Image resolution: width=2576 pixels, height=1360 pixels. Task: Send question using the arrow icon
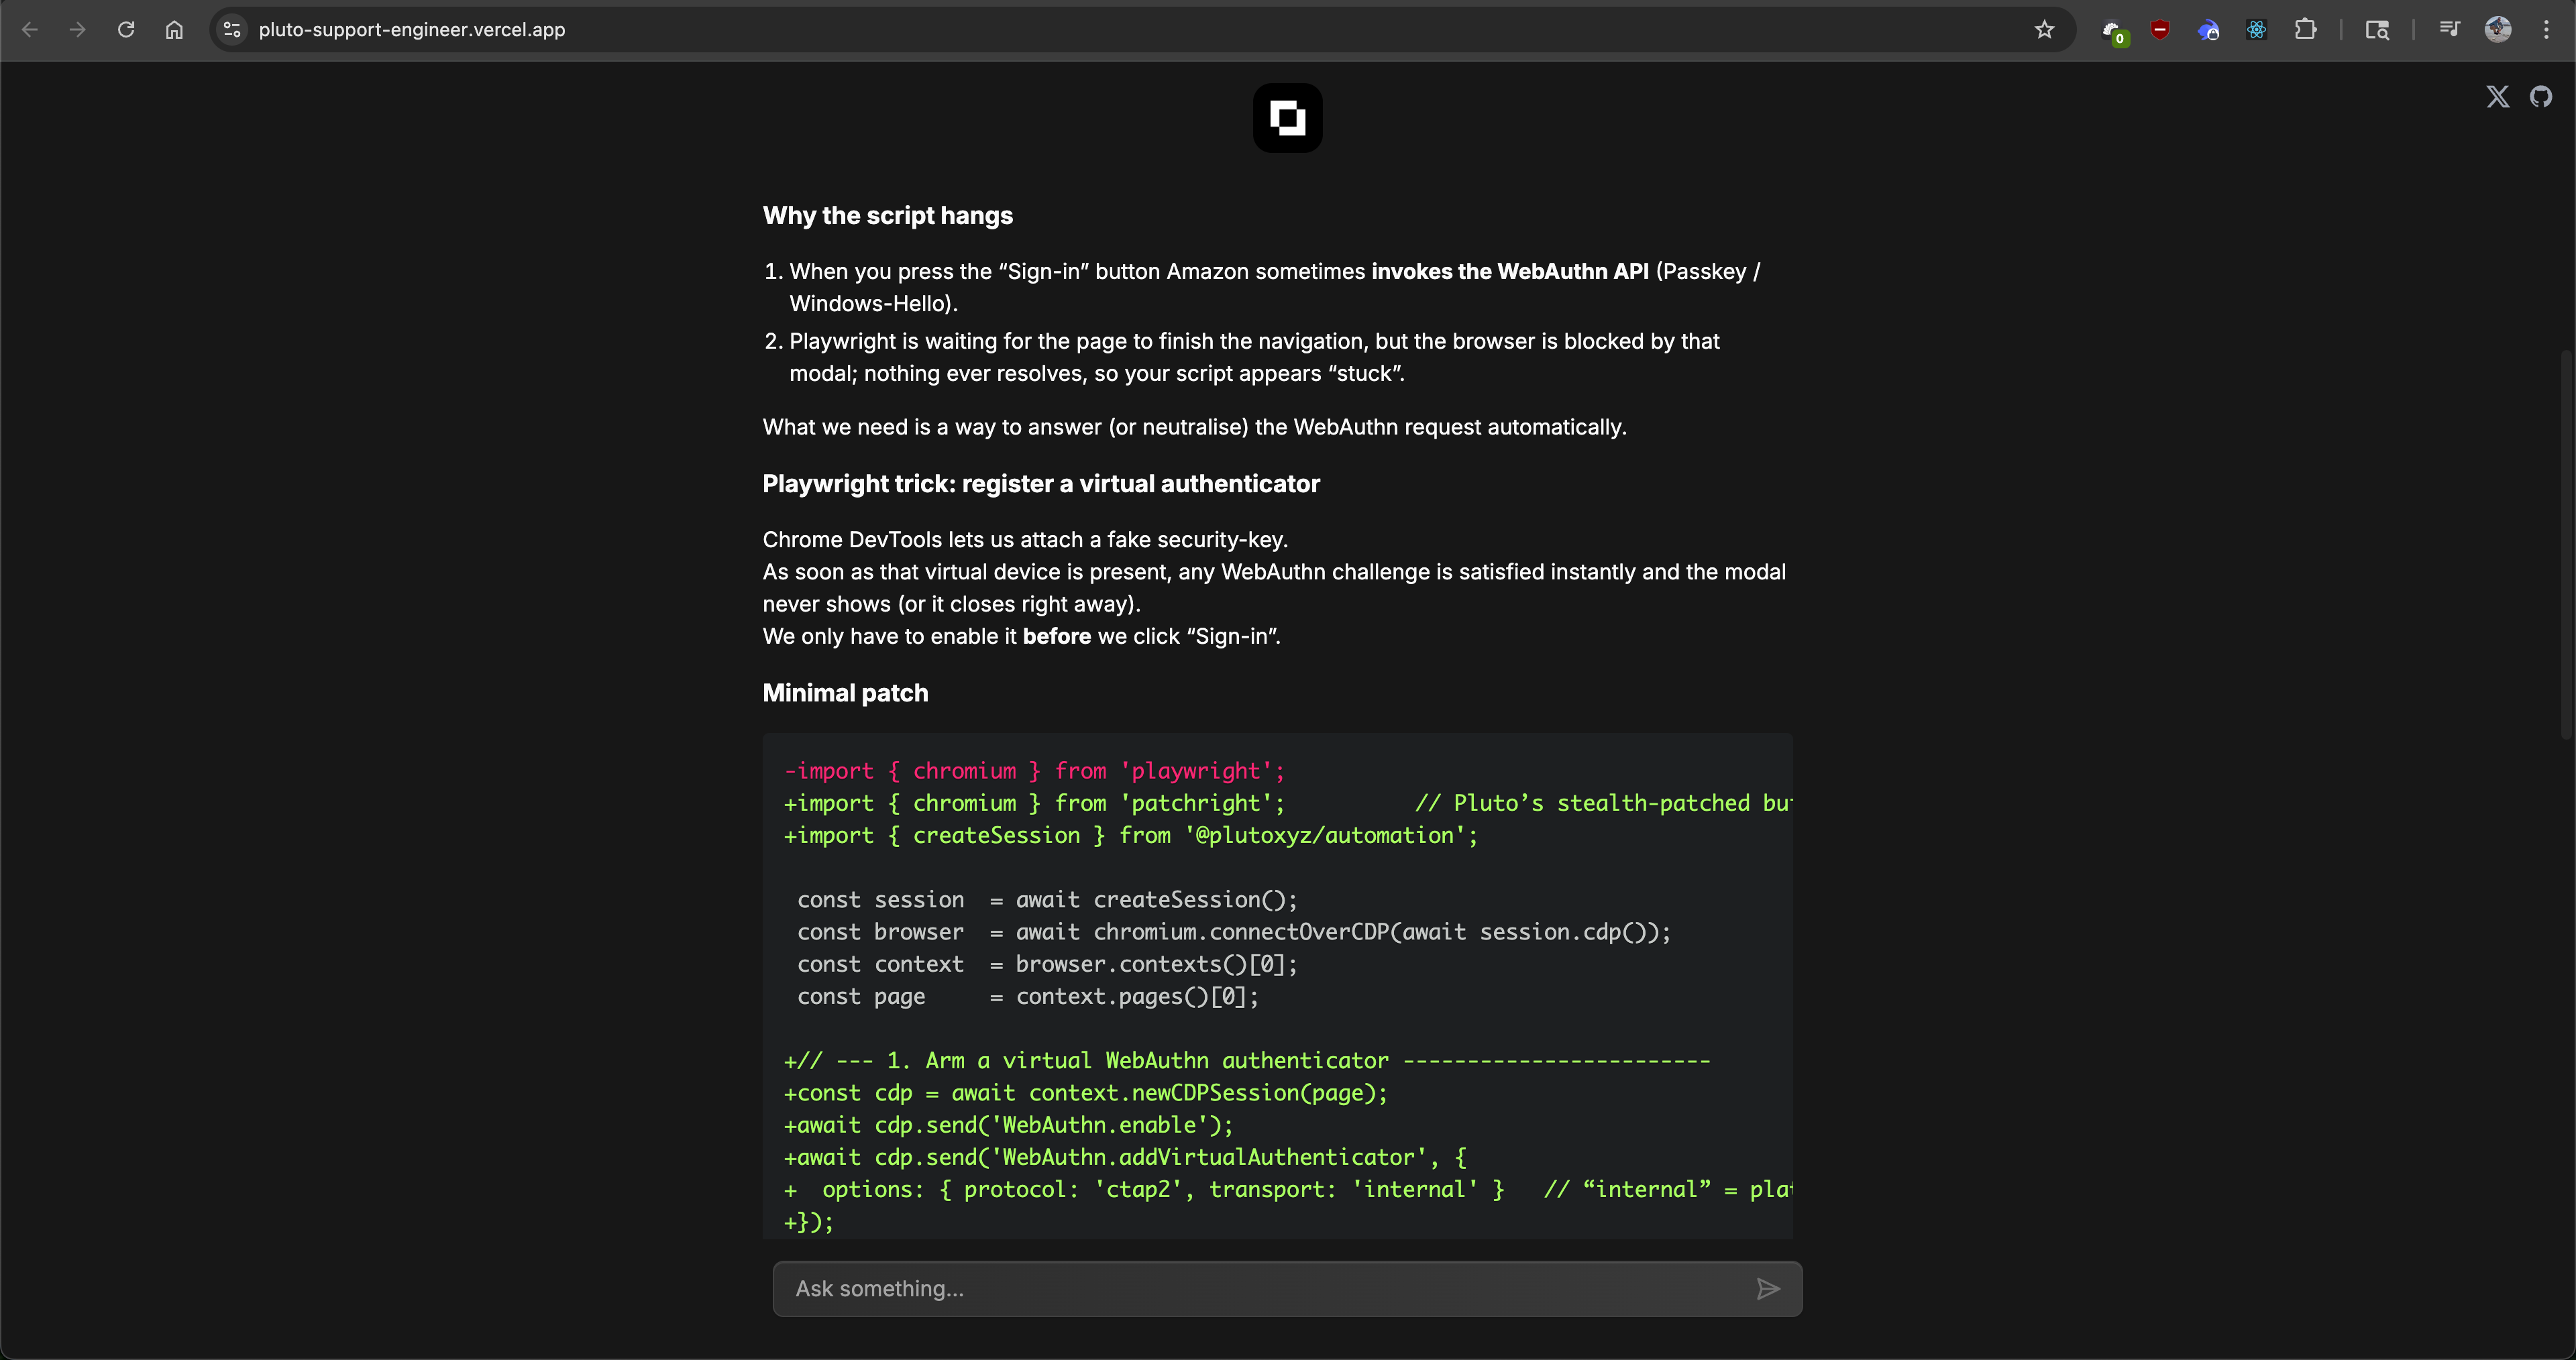pyautogui.click(x=1768, y=1289)
